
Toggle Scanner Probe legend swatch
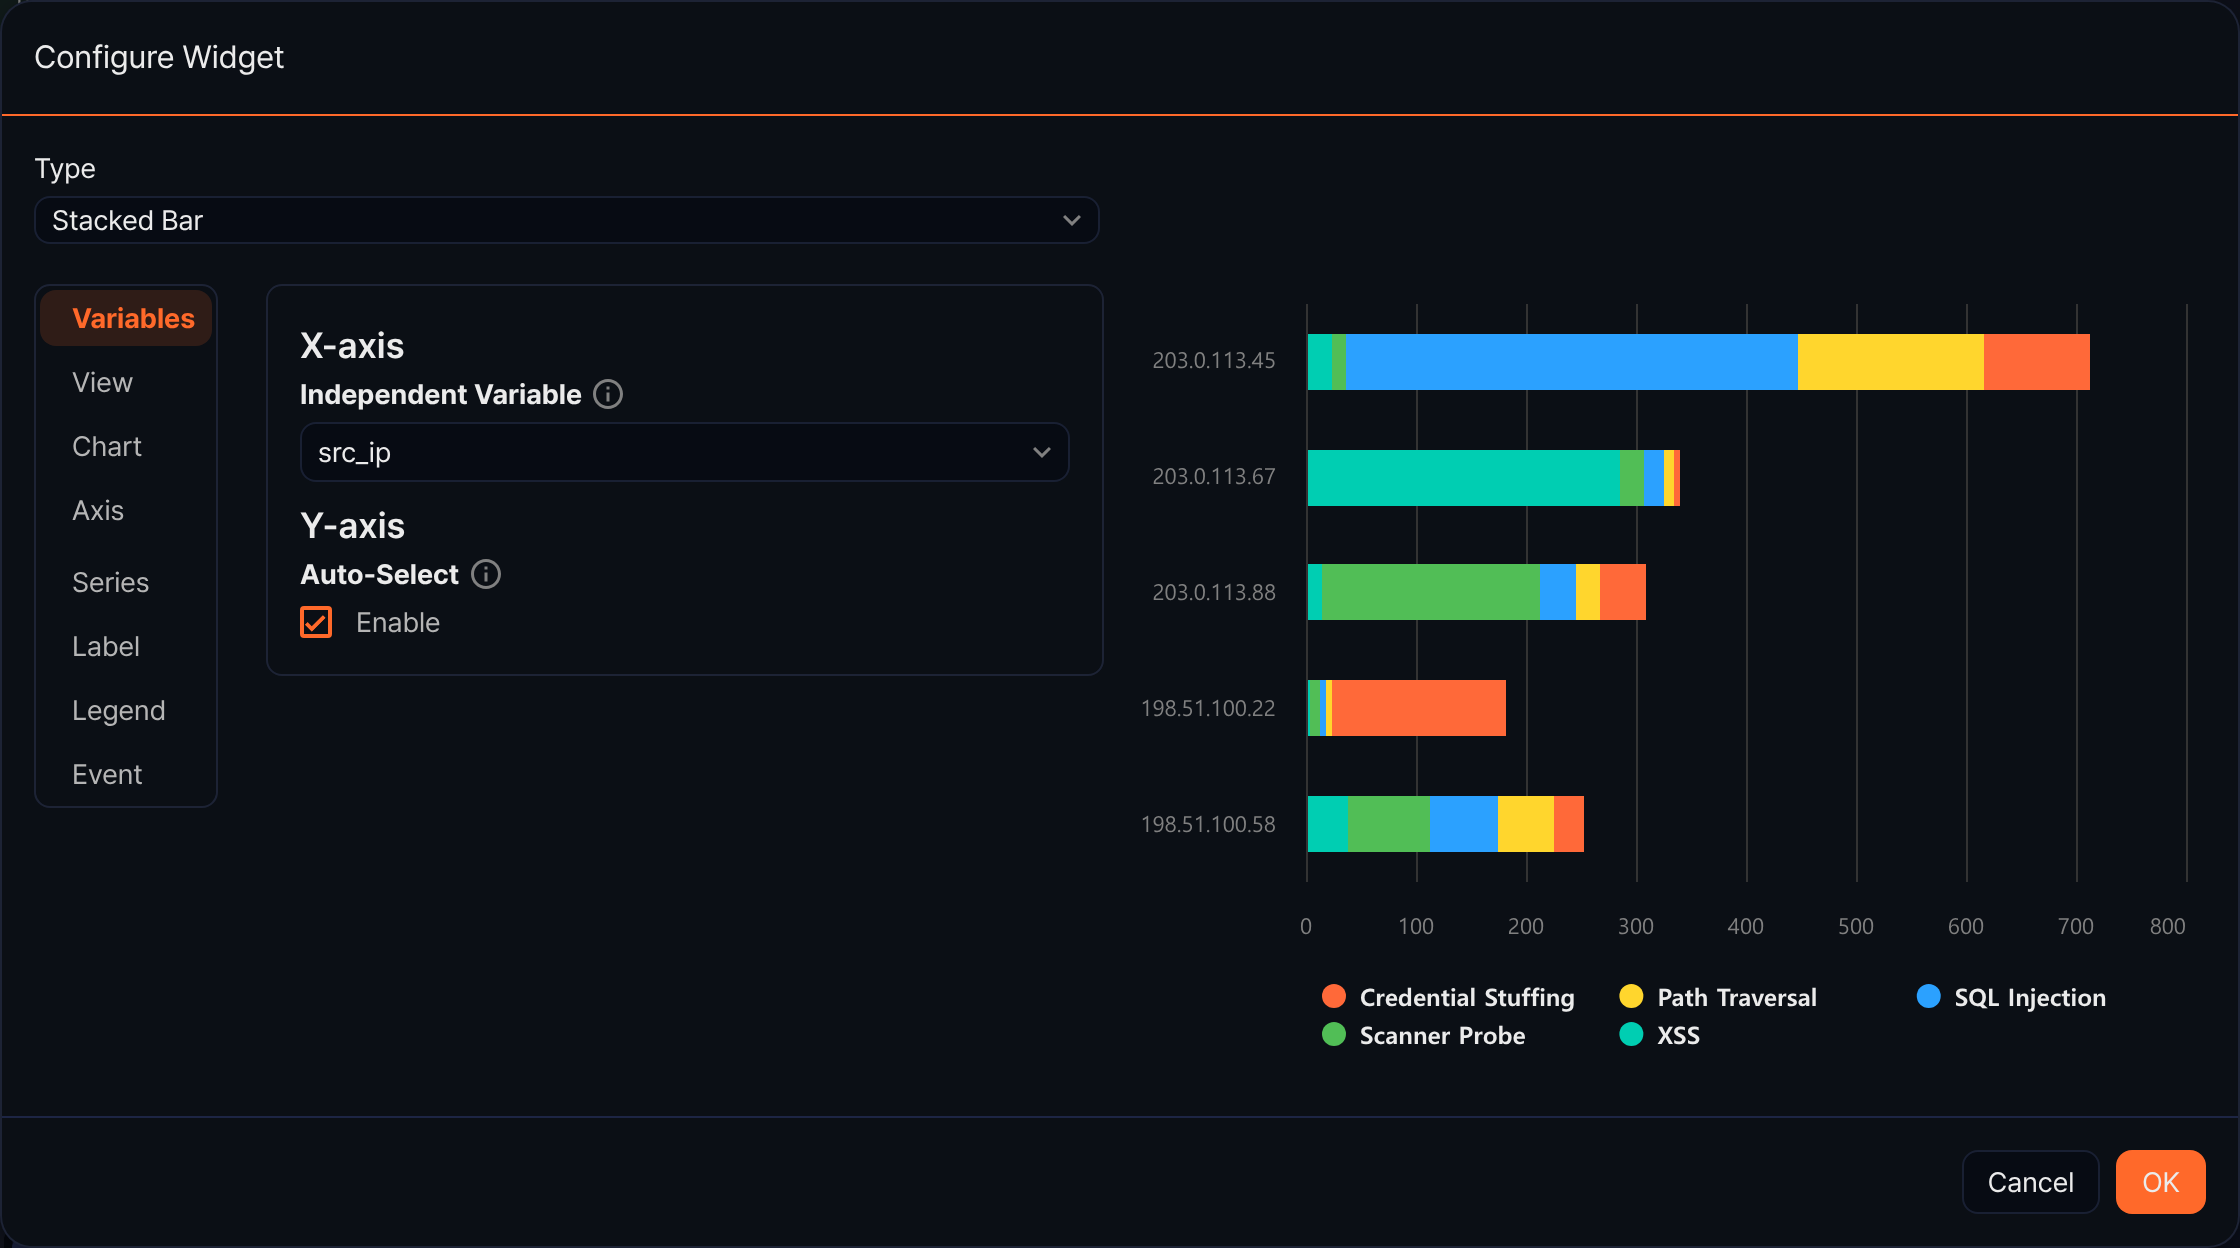pyautogui.click(x=1333, y=1034)
